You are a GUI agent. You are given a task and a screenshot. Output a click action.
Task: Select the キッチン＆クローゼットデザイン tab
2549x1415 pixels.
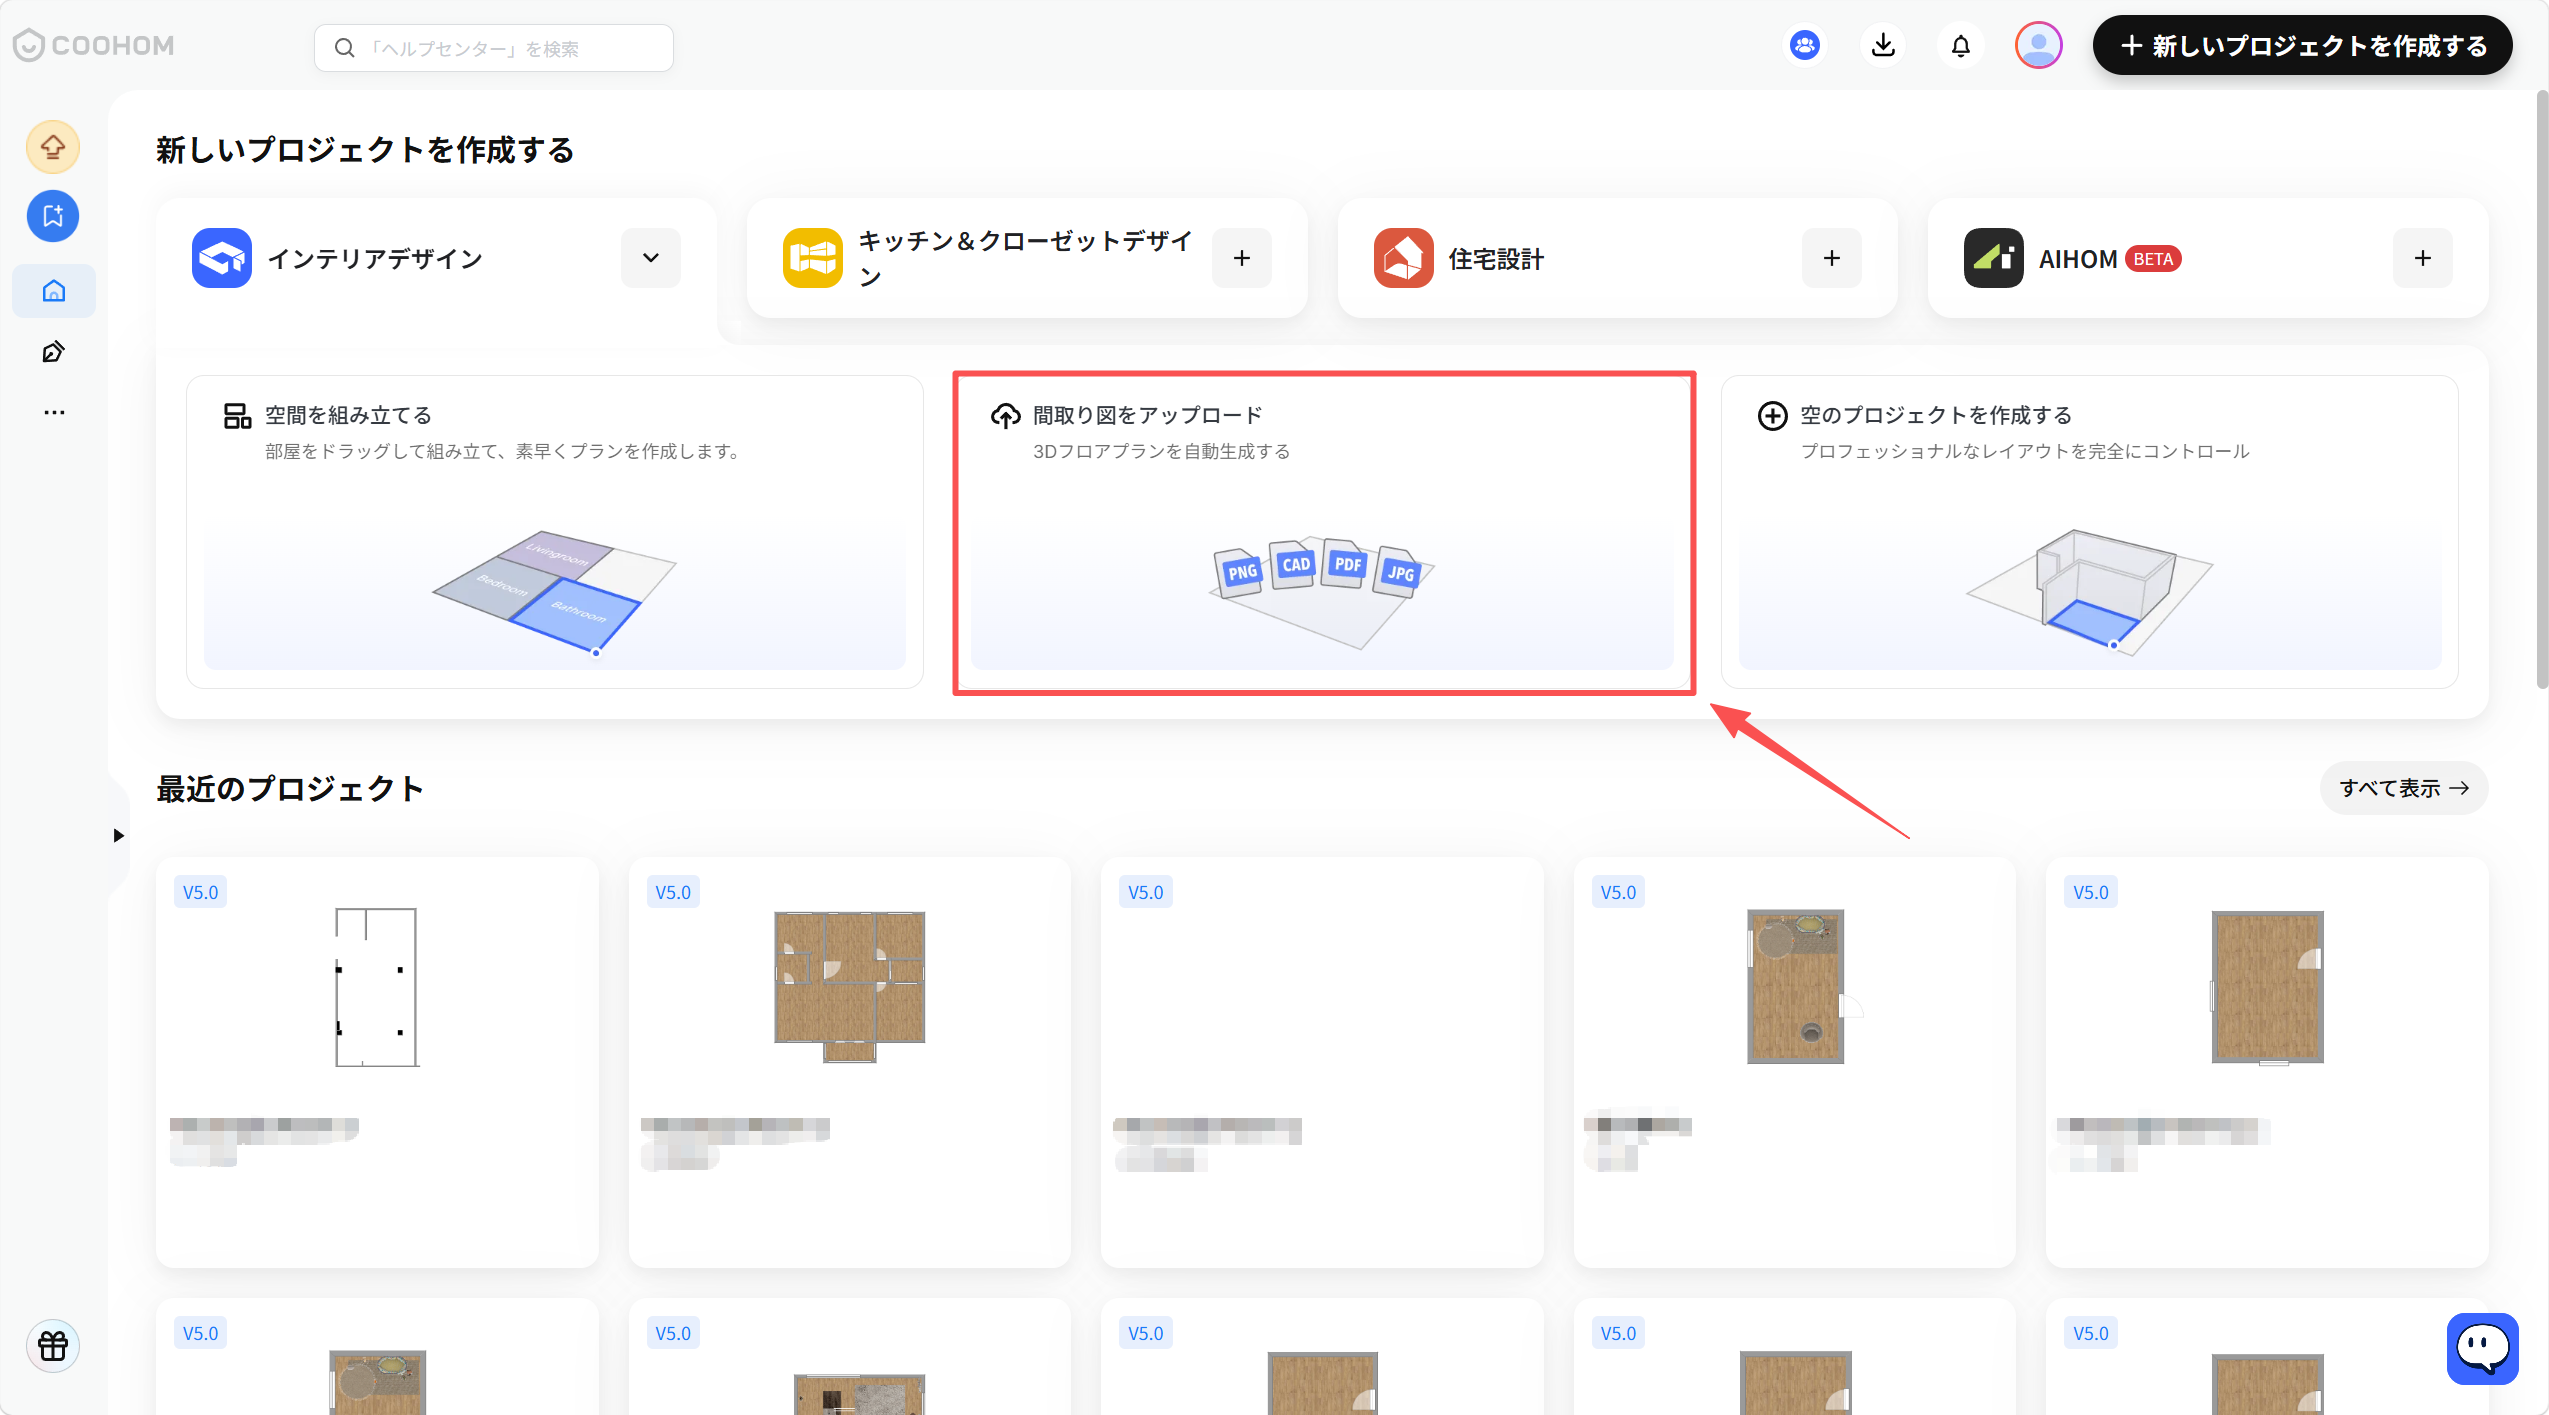(1027, 258)
